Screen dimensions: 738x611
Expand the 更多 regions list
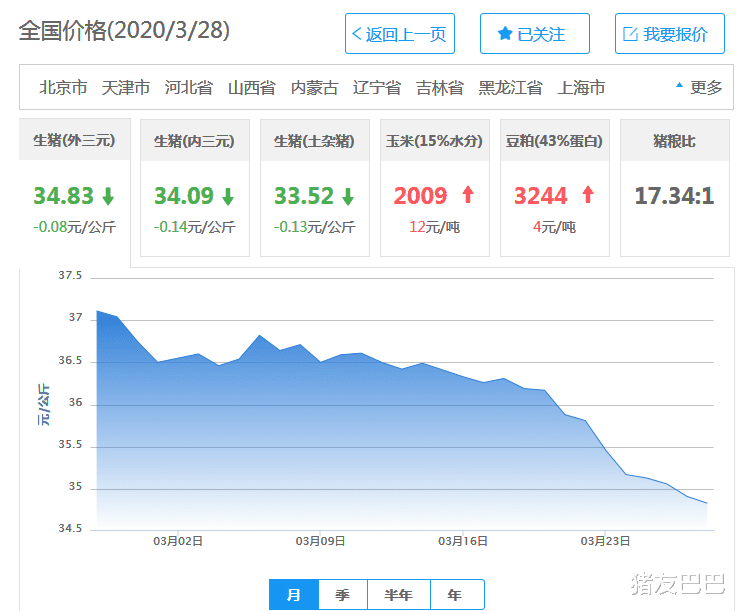click(699, 87)
